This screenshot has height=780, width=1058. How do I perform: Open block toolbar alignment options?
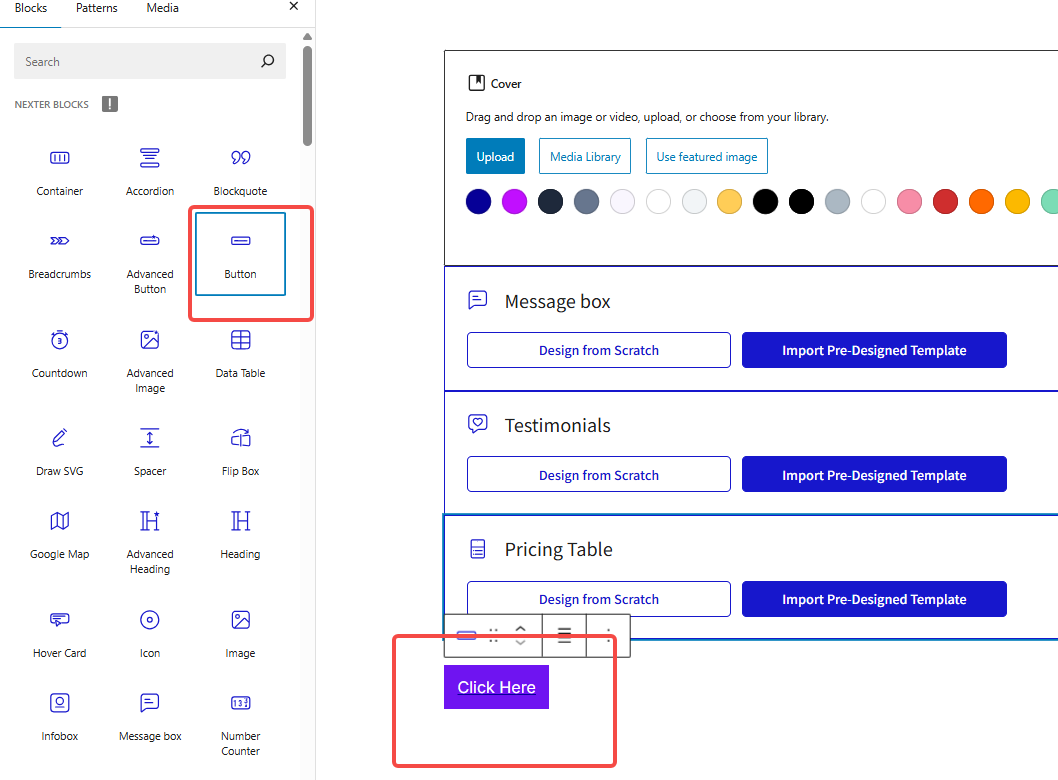tap(564, 636)
